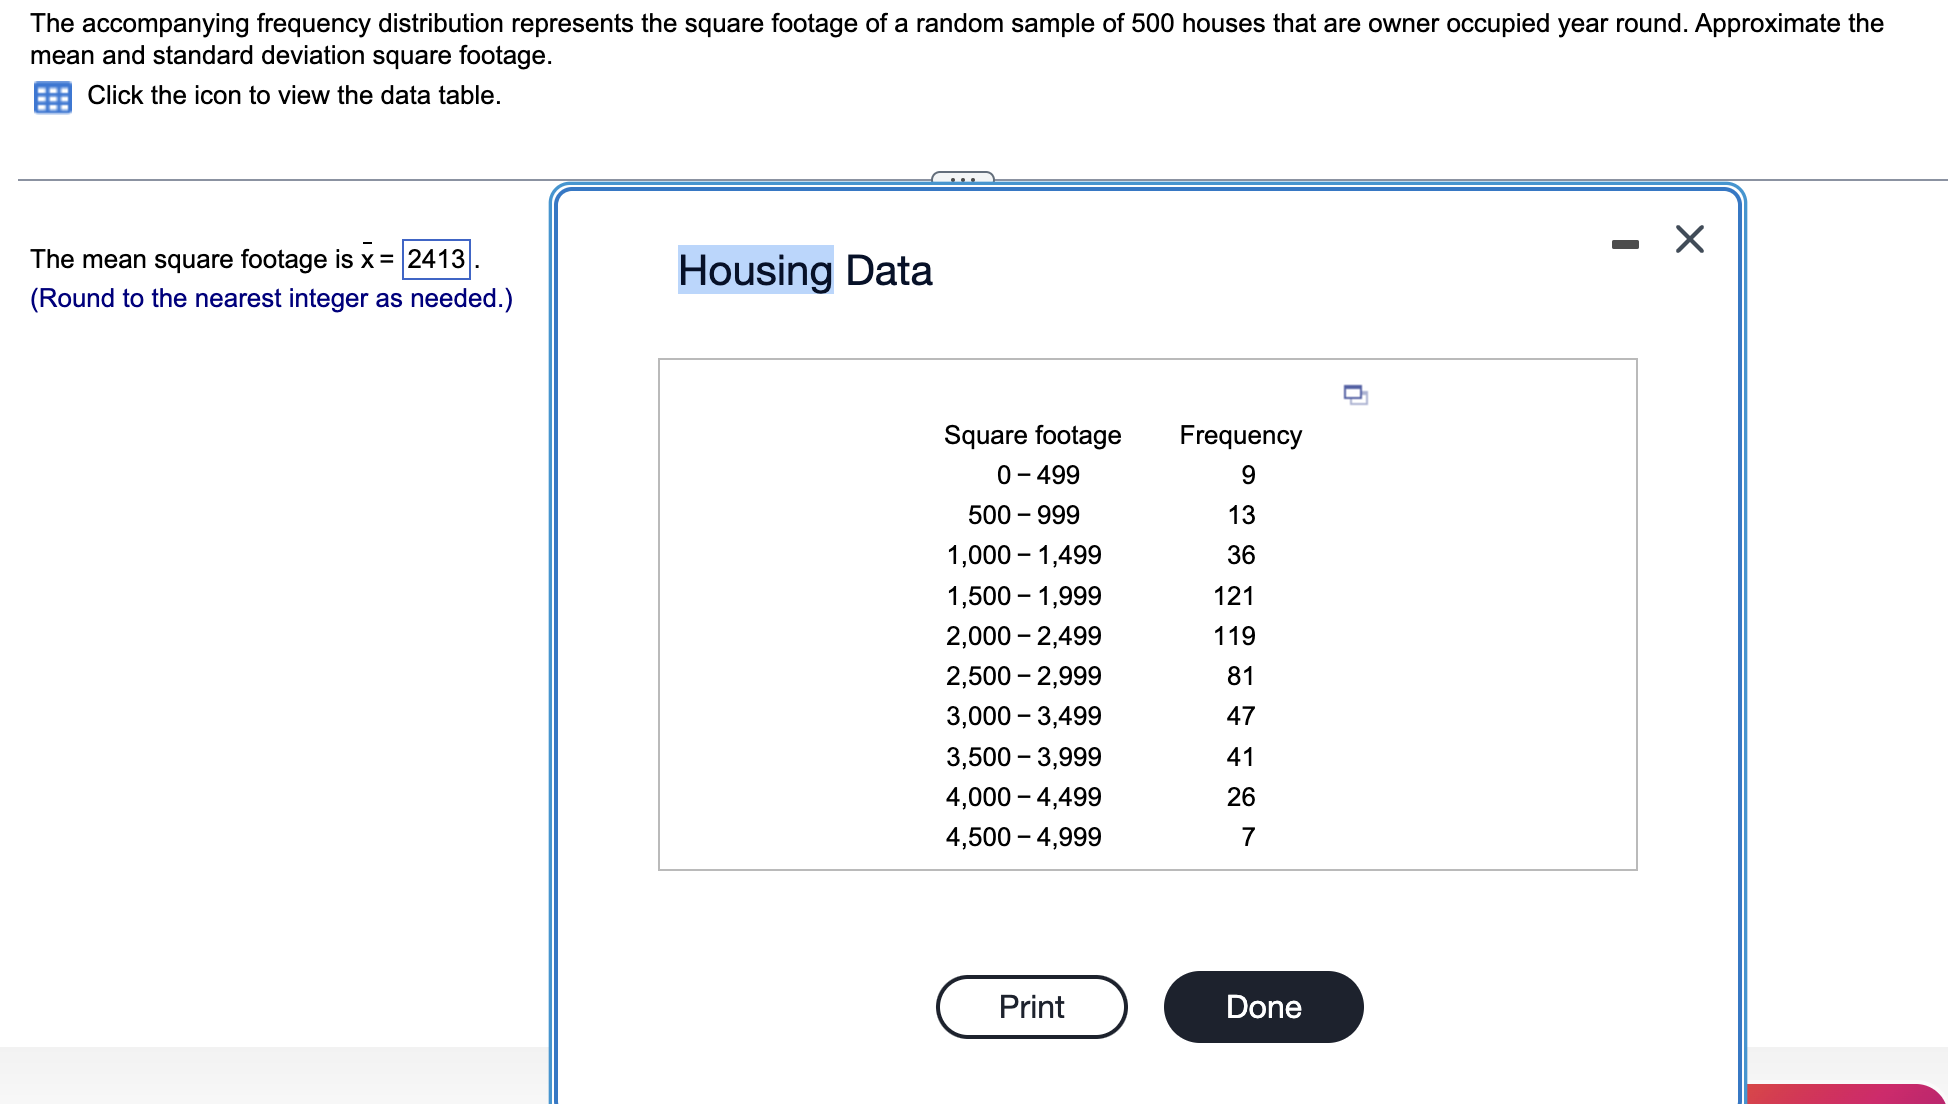Screen dimensions: 1948x1104
Task: Click the instruction text to view the data table
Action: pos(293,96)
